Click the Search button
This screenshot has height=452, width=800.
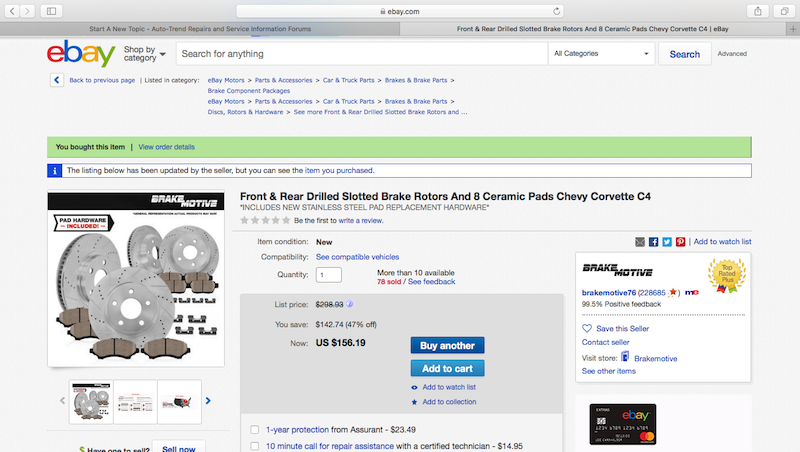tap(685, 54)
